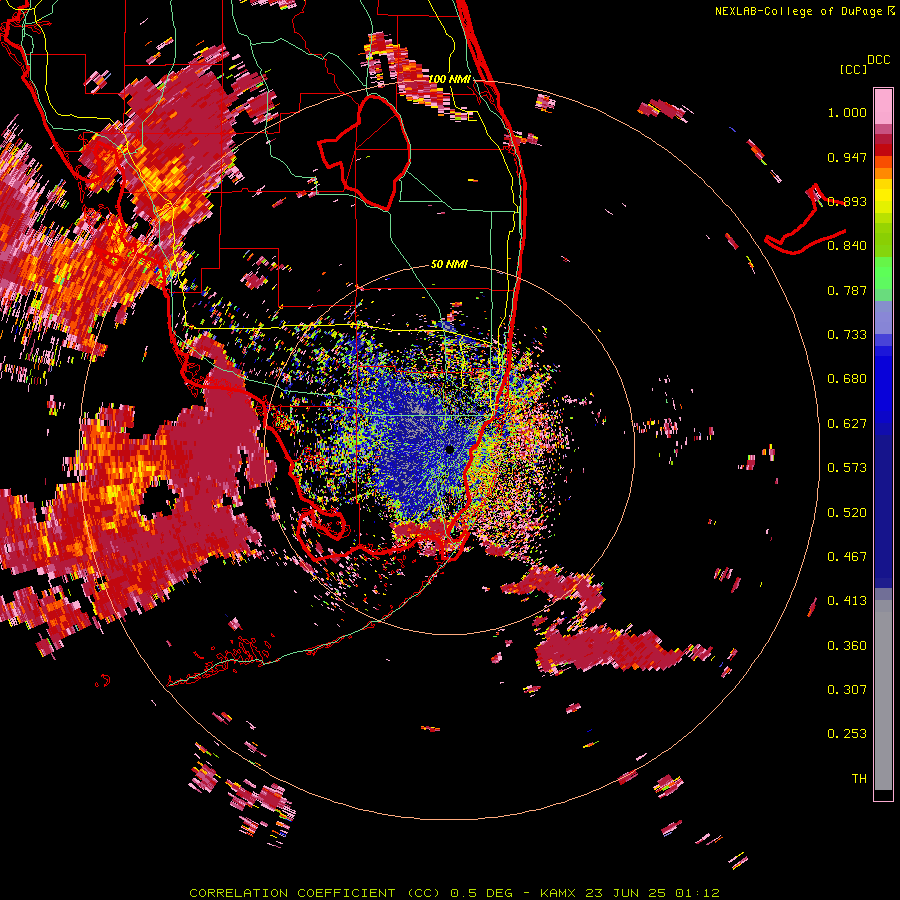
Task: Click the 0.5 DEG elevation text
Action: 480,893
